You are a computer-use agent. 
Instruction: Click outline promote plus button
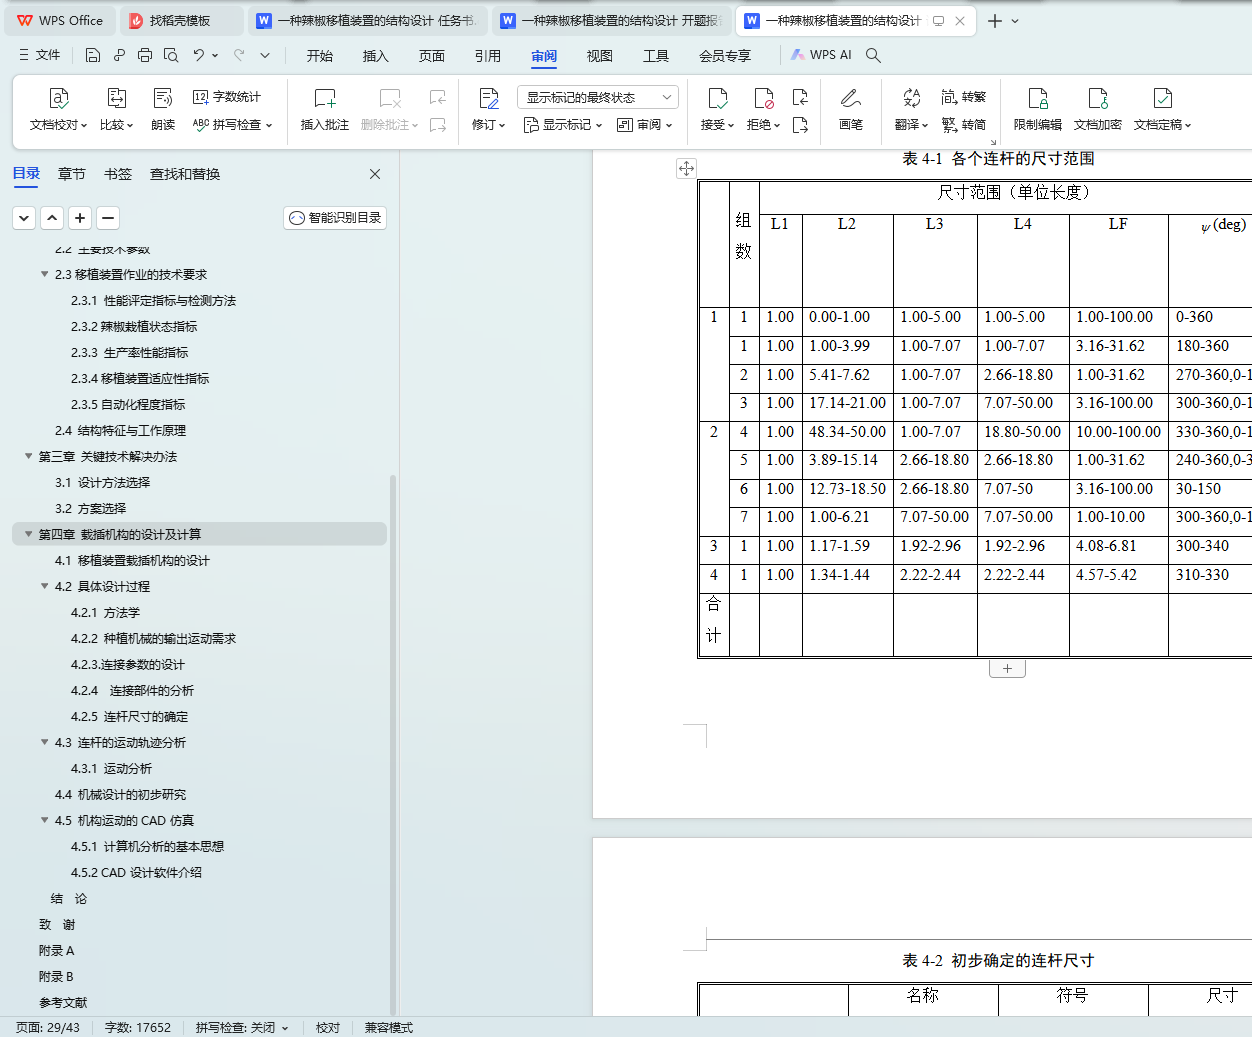80,218
